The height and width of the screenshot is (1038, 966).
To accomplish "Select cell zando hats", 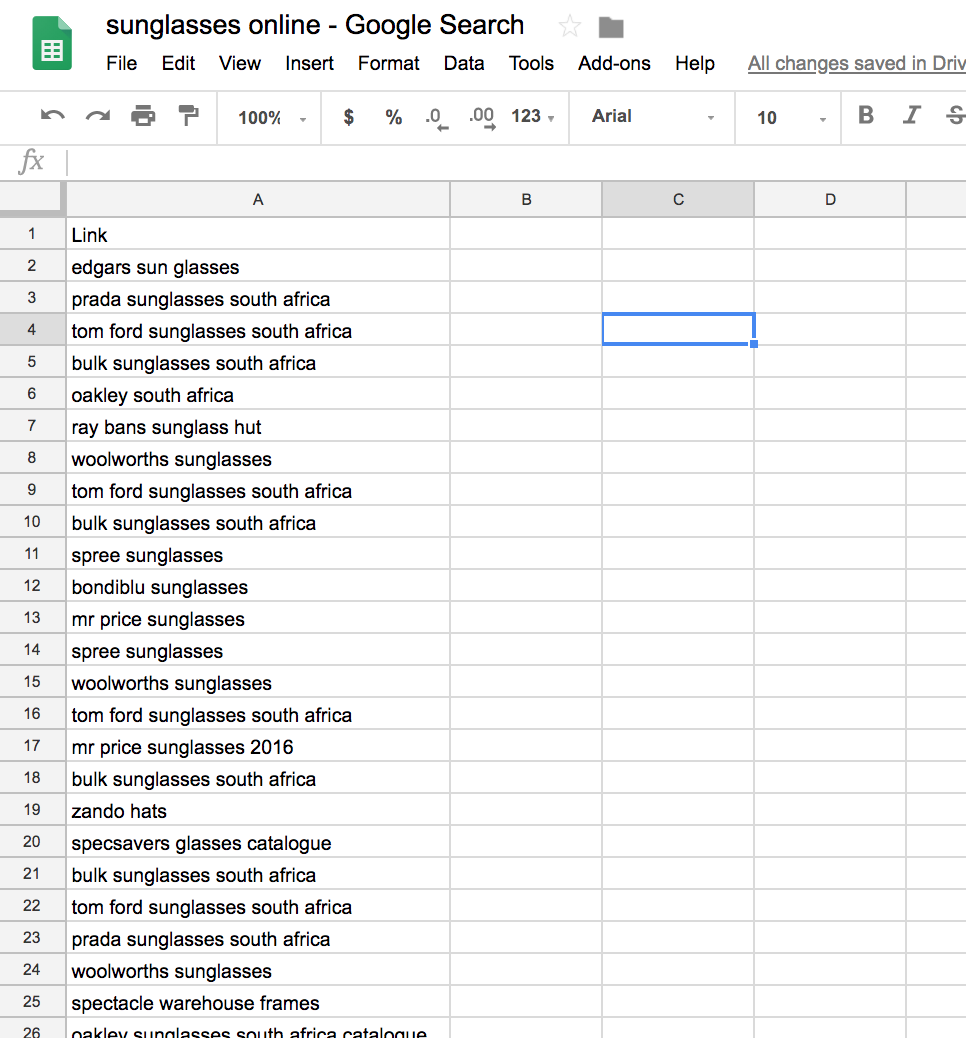I will coord(258,810).
